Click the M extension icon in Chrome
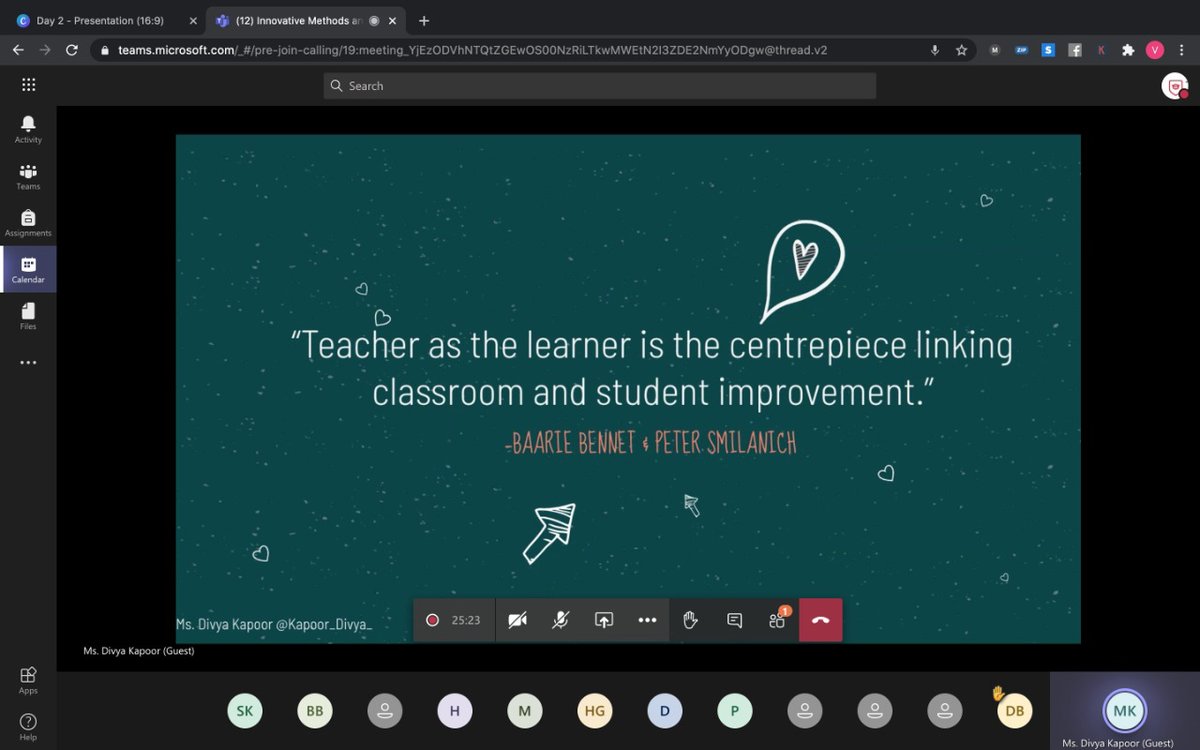The image size is (1200, 750). click(x=995, y=50)
